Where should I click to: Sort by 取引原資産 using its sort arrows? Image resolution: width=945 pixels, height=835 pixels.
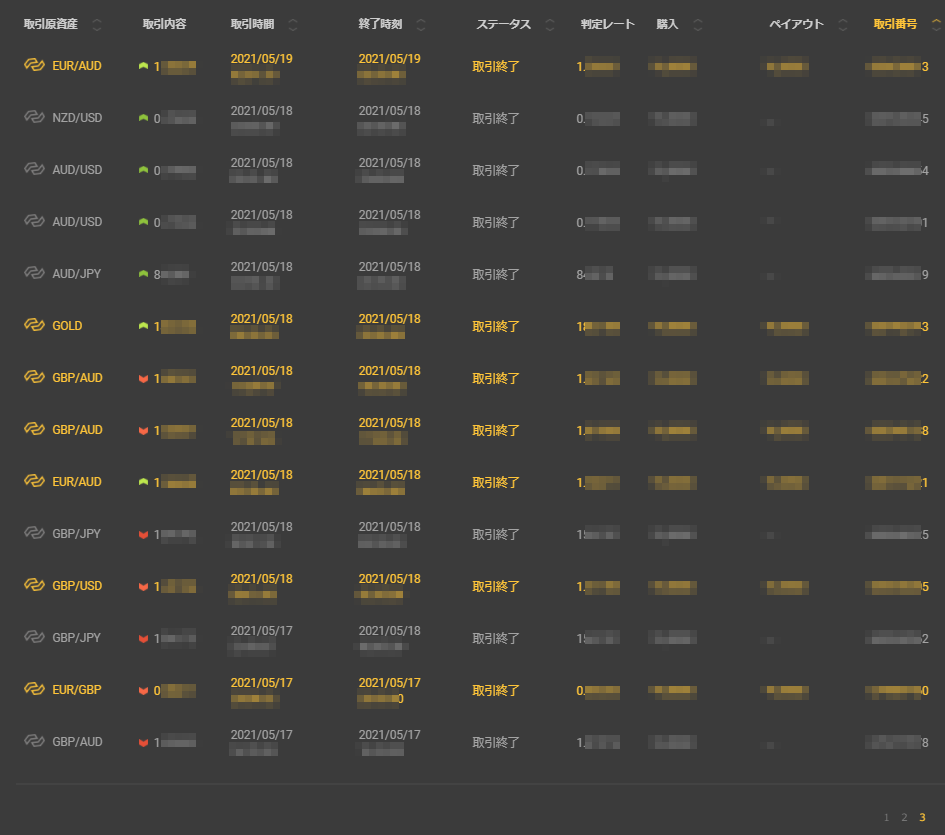tap(97, 25)
